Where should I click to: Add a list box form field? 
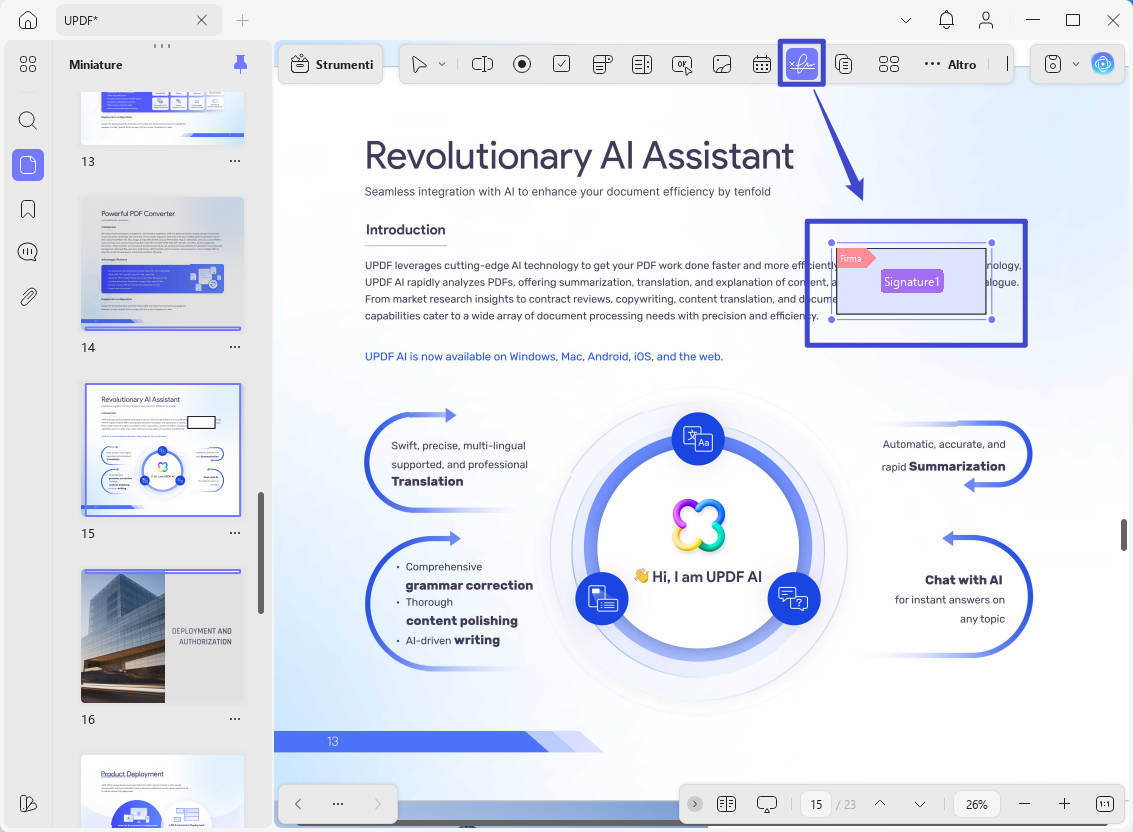(642, 64)
